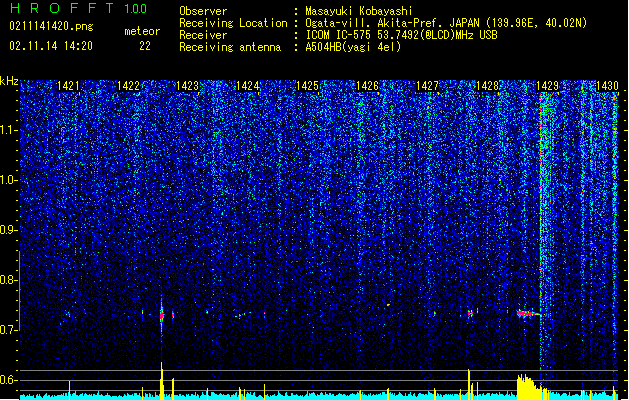This screenshot has width=629, height=400.
Task: Click the HROFFT 1.0.0 title text
Action: click(79, 8)
